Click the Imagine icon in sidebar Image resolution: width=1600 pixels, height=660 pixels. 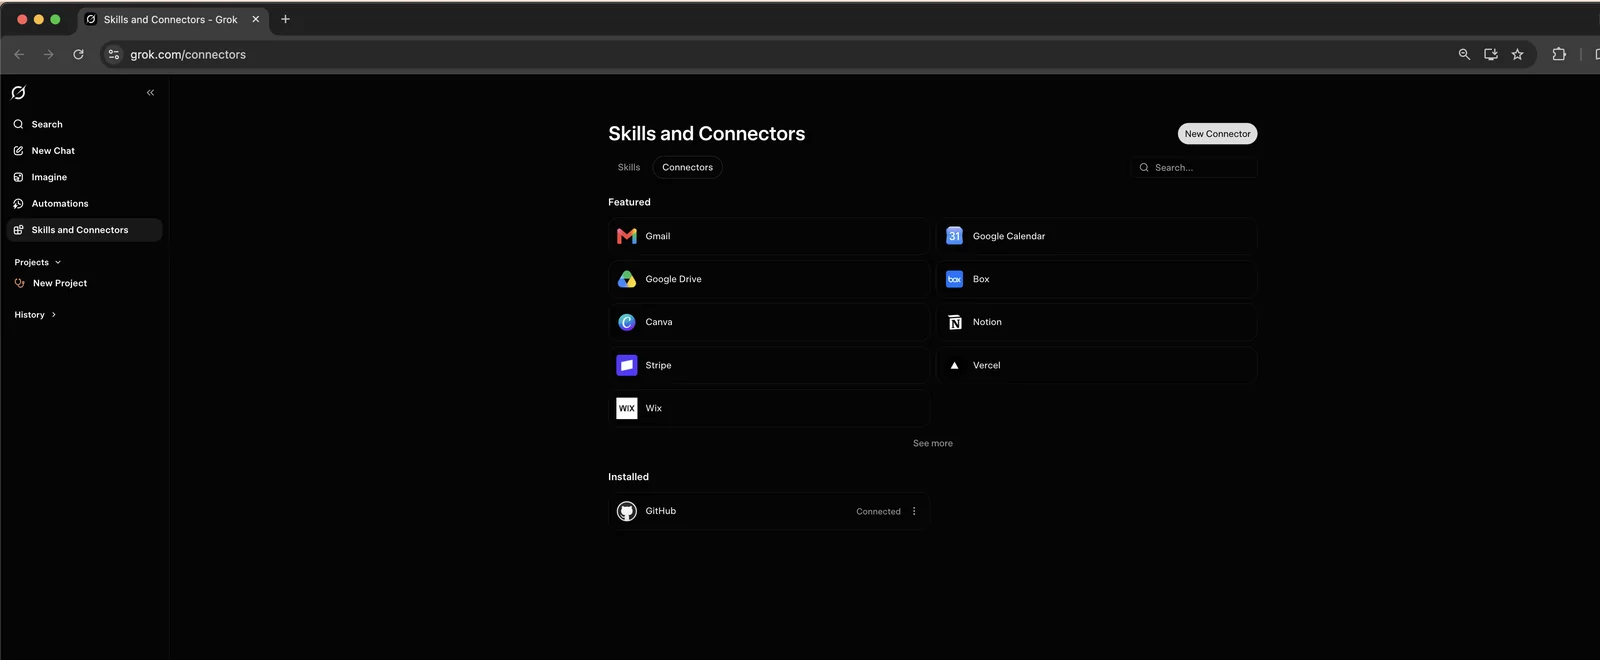(x=18, y=177)
